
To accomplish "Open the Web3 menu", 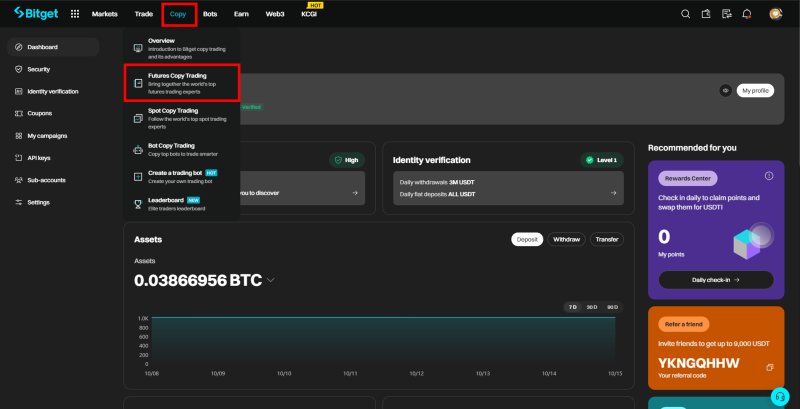I will click(275, 14).
